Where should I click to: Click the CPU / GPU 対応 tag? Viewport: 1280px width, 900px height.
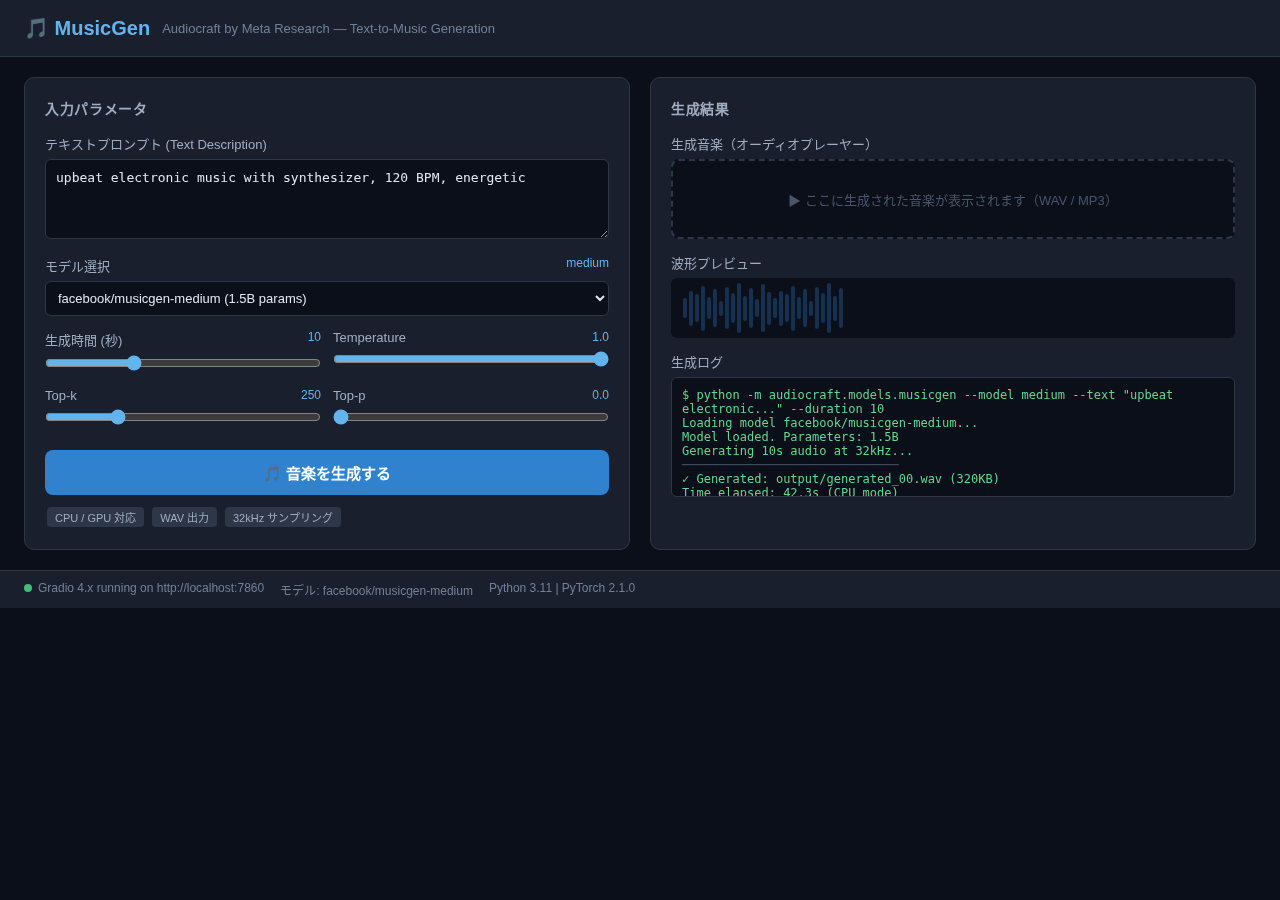tap(95, 517)
